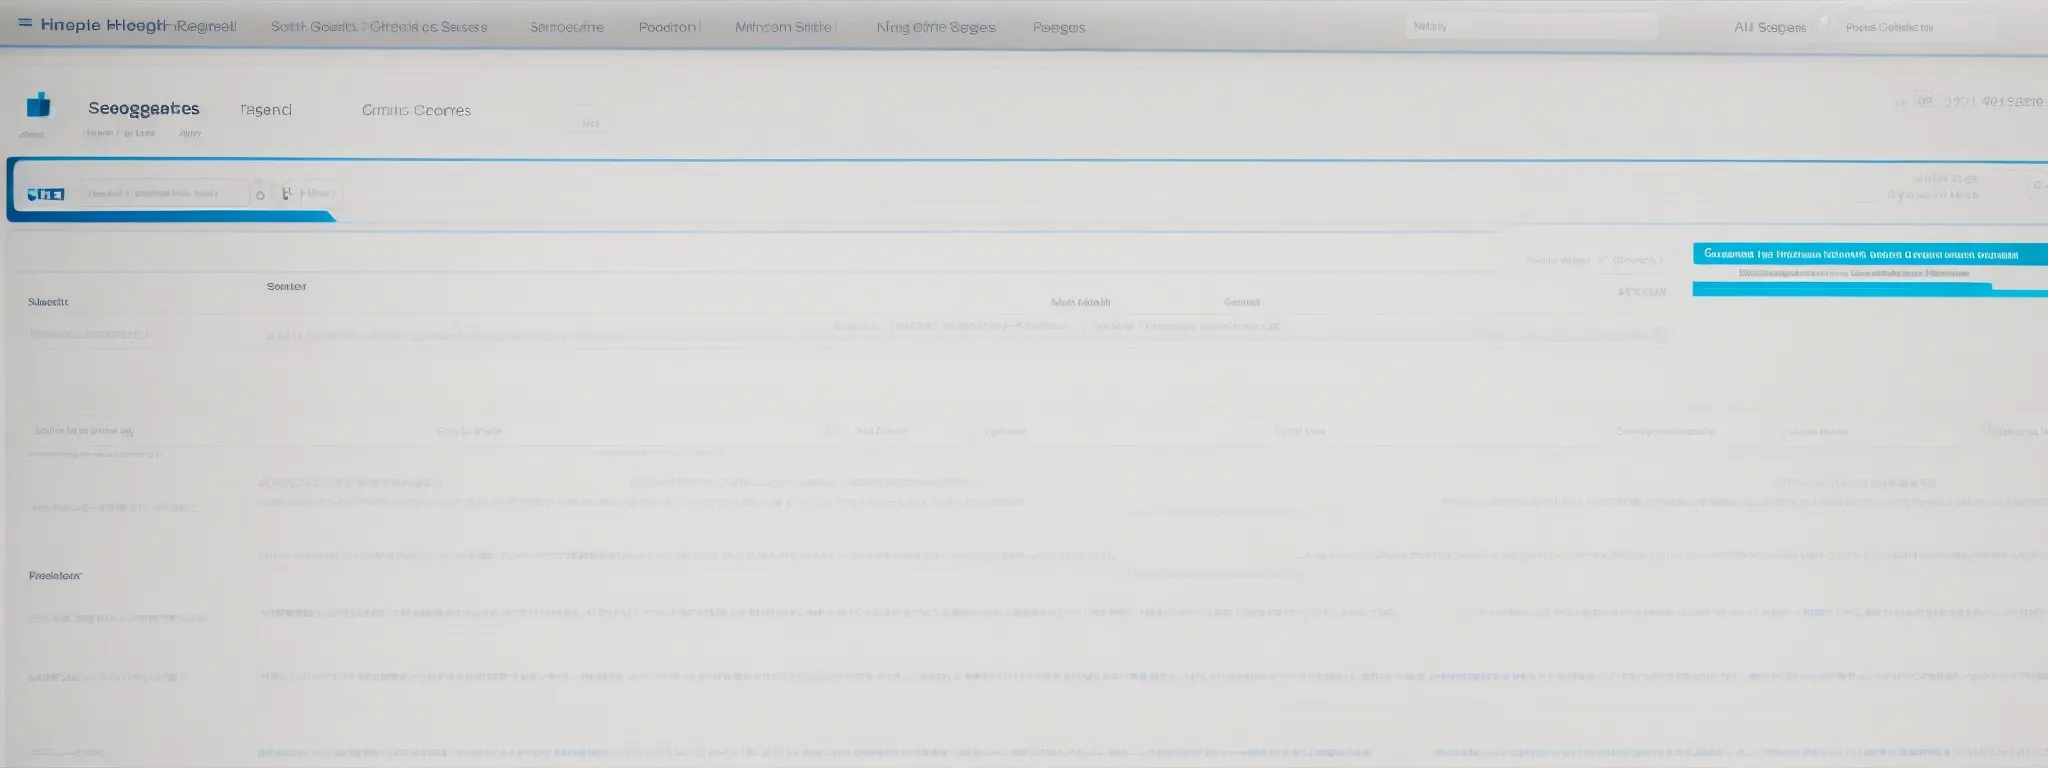Open the 'Nmg Oirie Segles' navigation item

coord(935,27)
